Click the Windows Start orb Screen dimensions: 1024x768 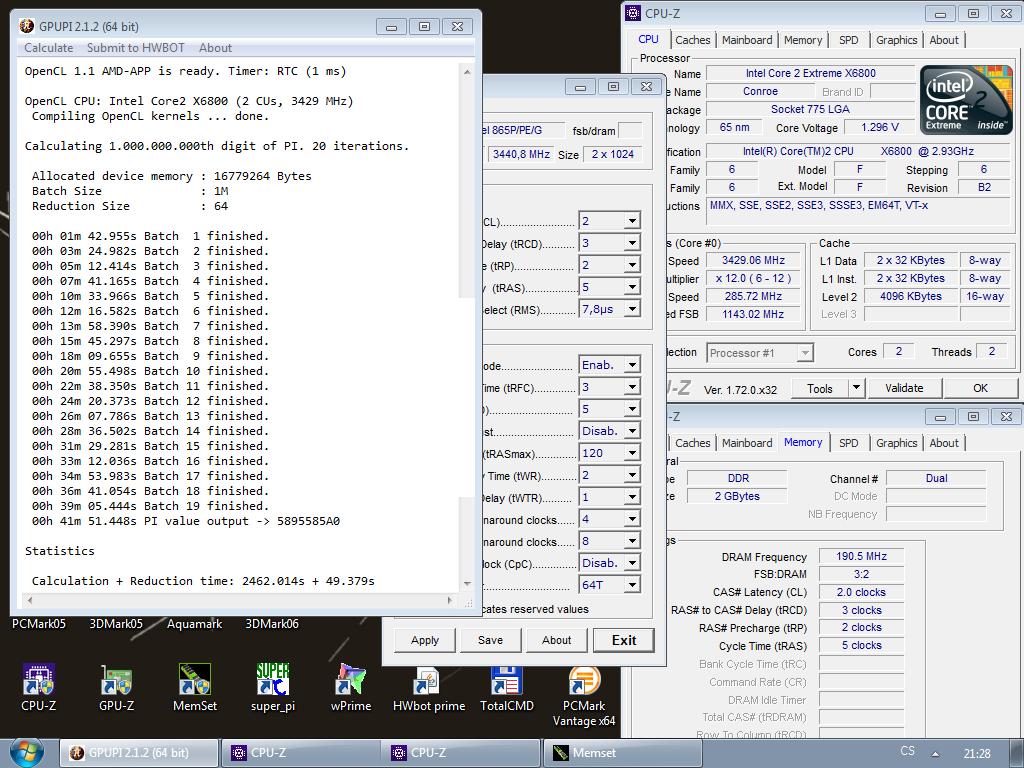(x=27, y=752)
